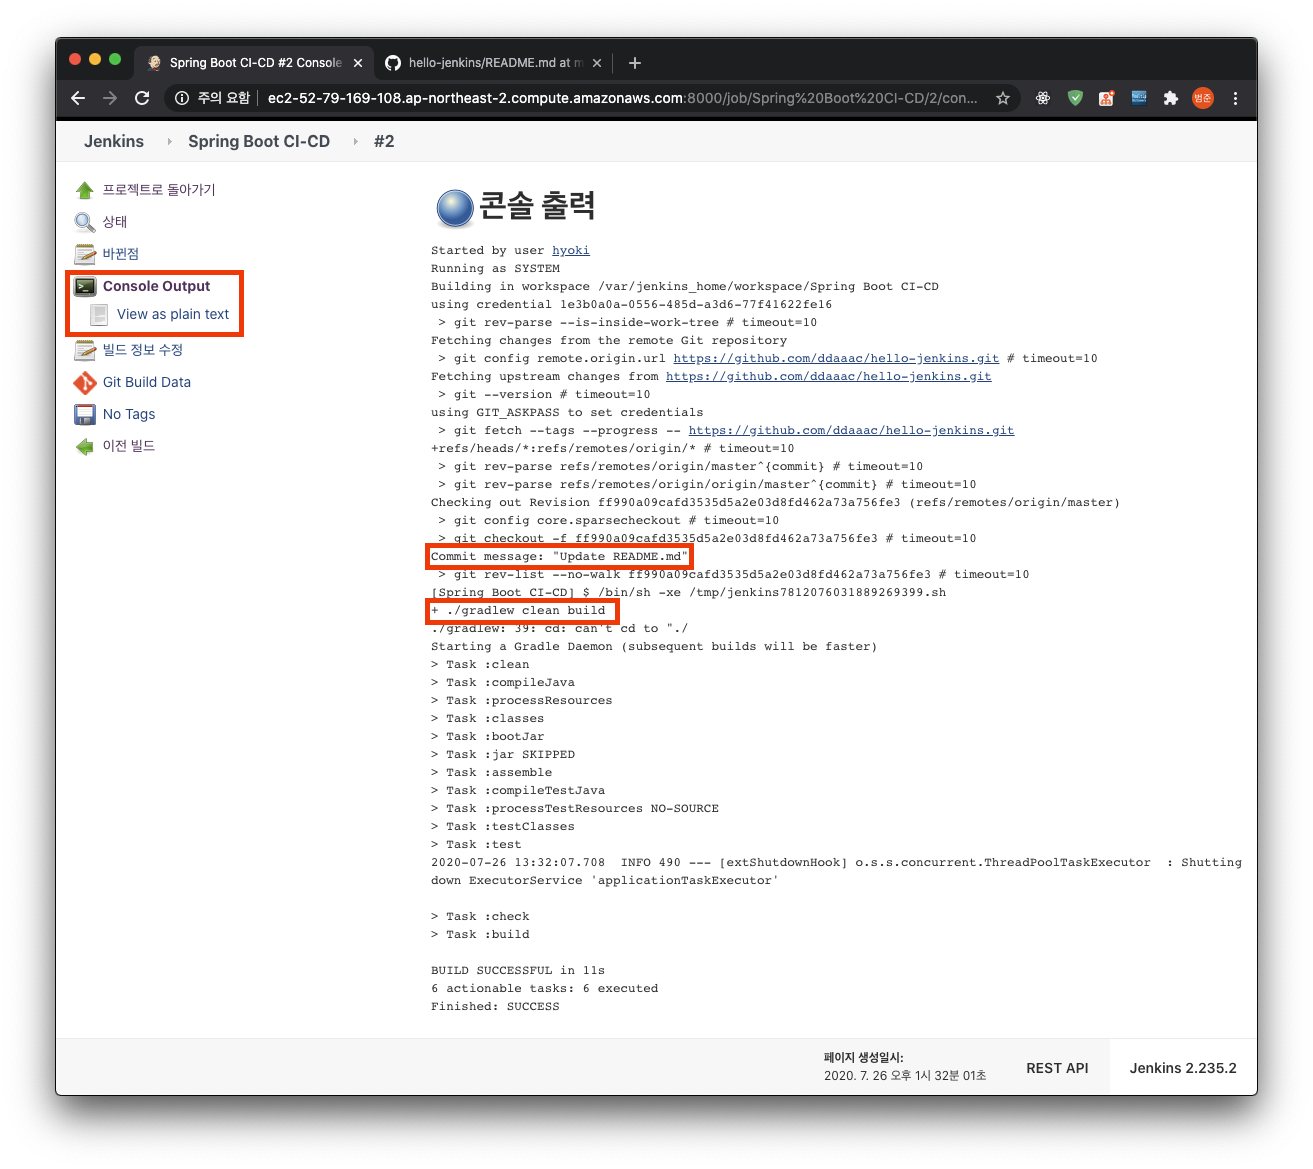Click the floppy disk No Tags icon
Screen dimensions: 1313x1169
pos(85,414)
